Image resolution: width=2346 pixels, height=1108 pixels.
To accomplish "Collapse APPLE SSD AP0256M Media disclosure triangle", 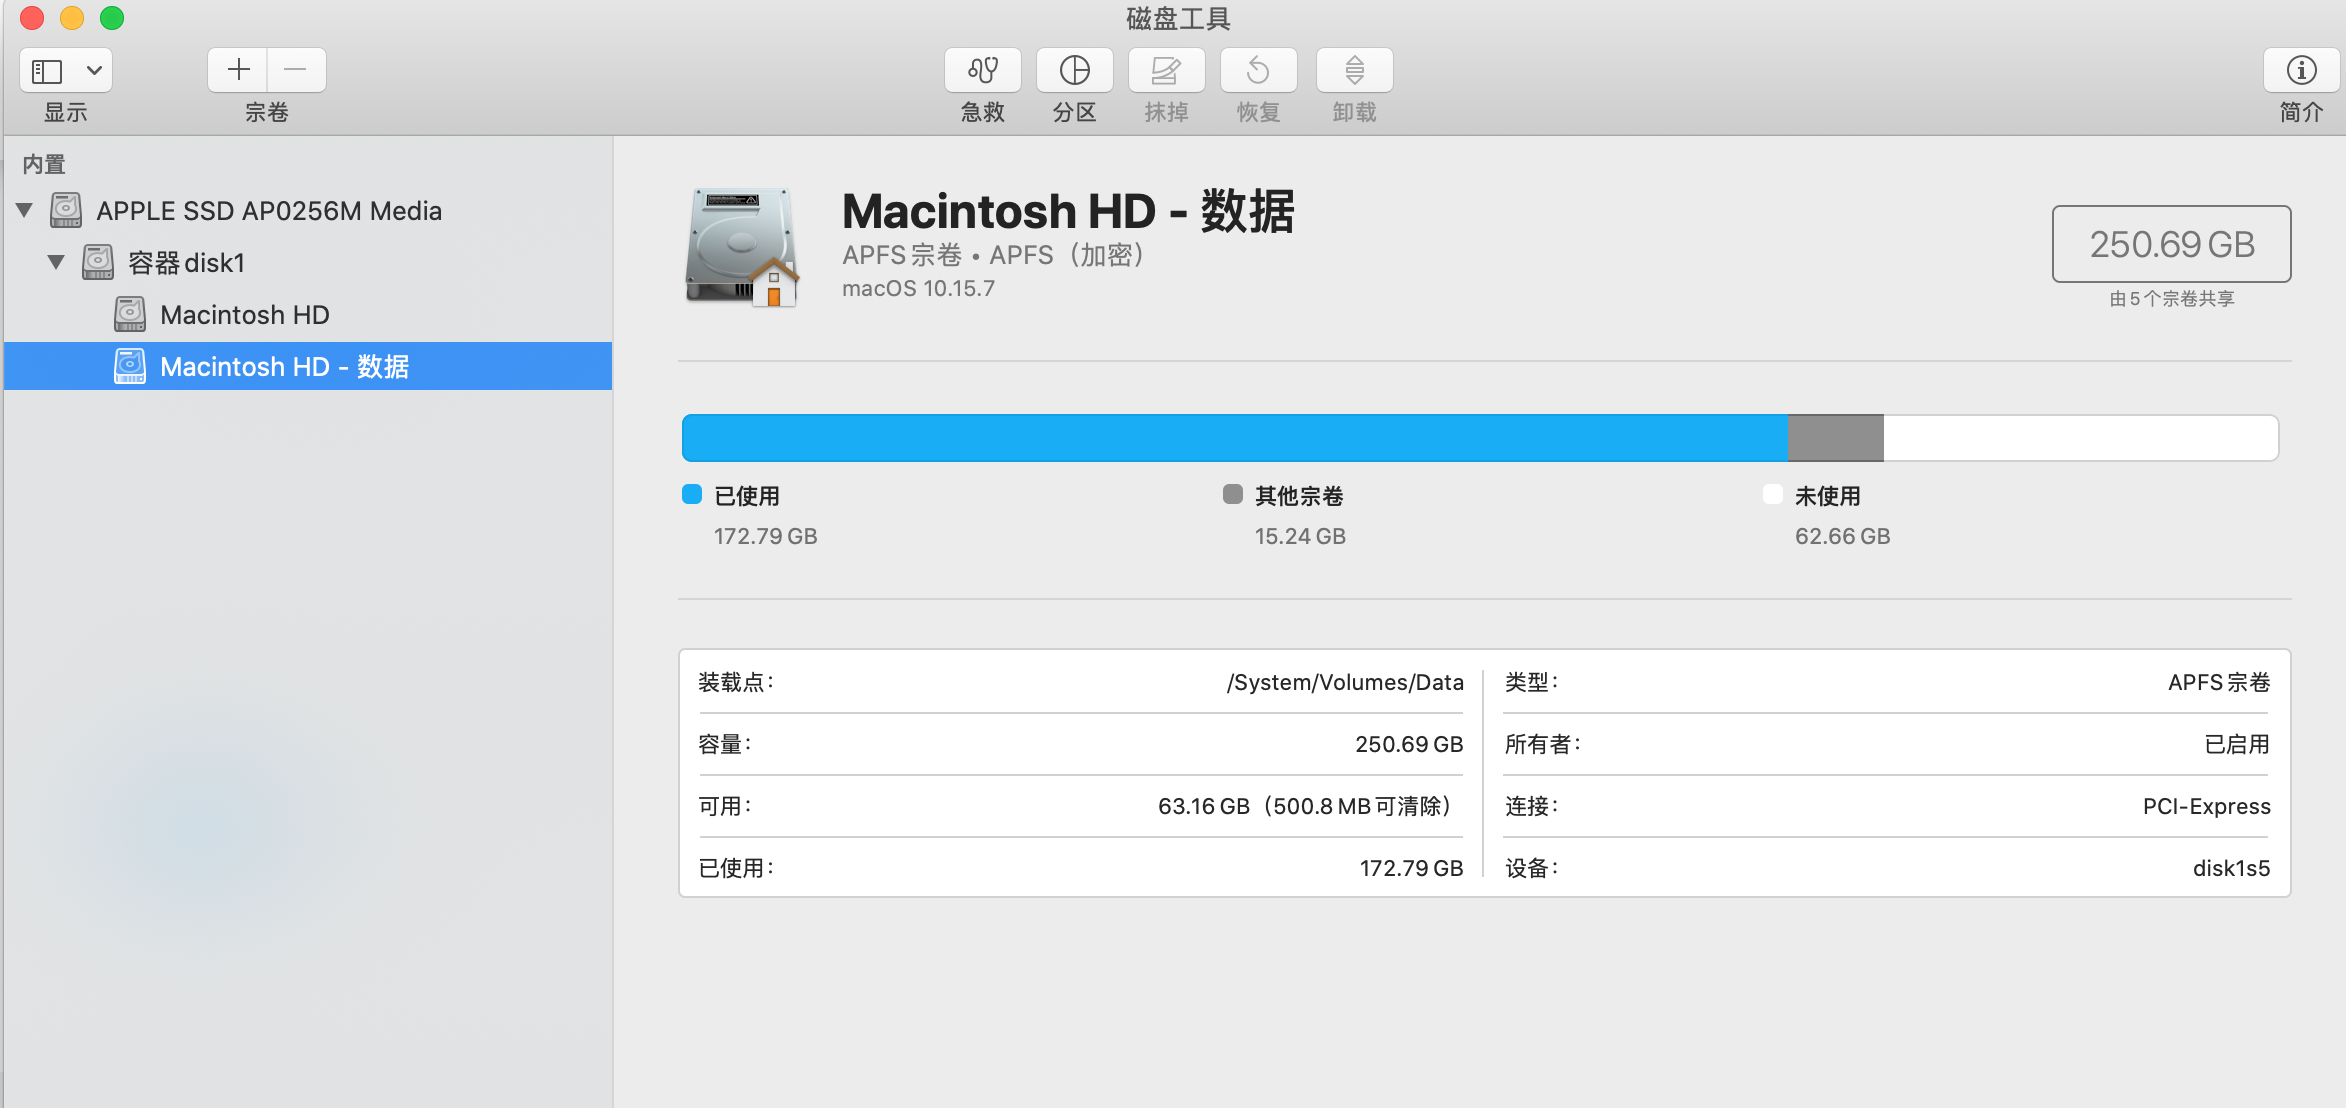I will click(25, 210).
